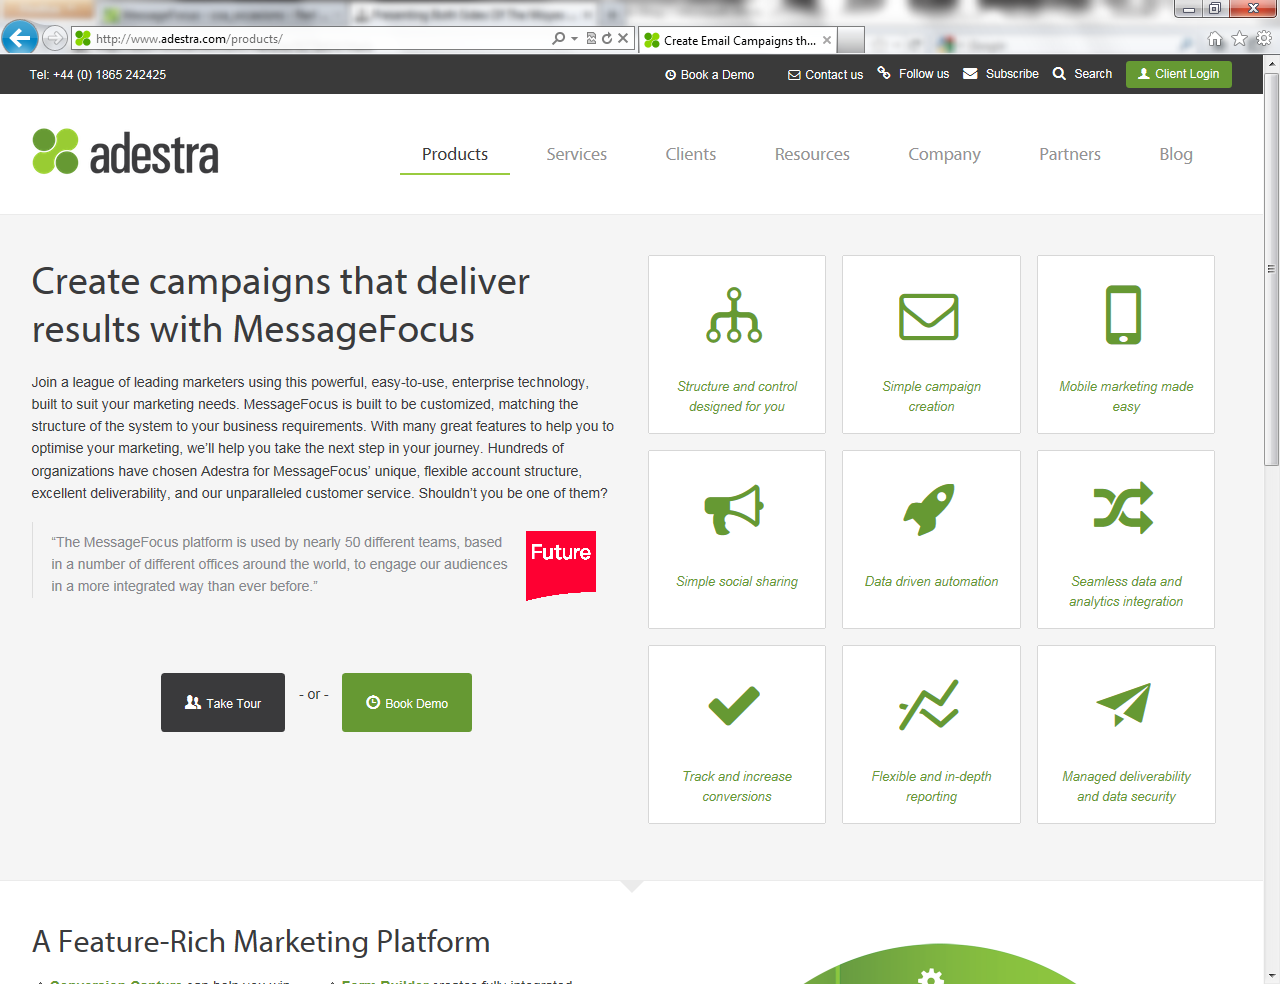Open a new blank browser tab

(851, 40)
